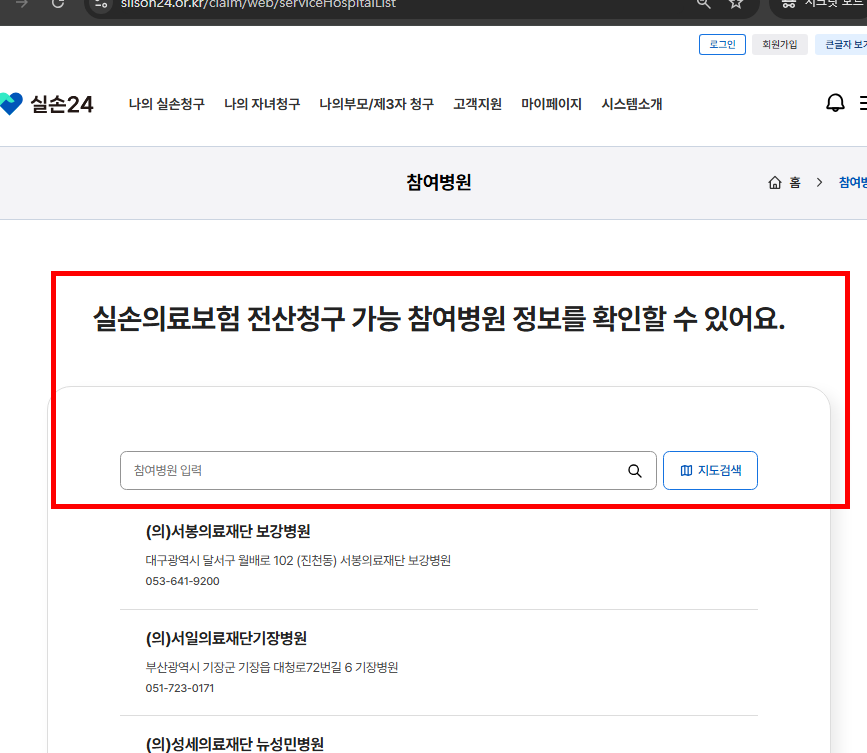Viewport: 867px width, 753px height.
Task: Select (의)서봉의료재단 보강병원 entry
Action: tap(228, 531)
